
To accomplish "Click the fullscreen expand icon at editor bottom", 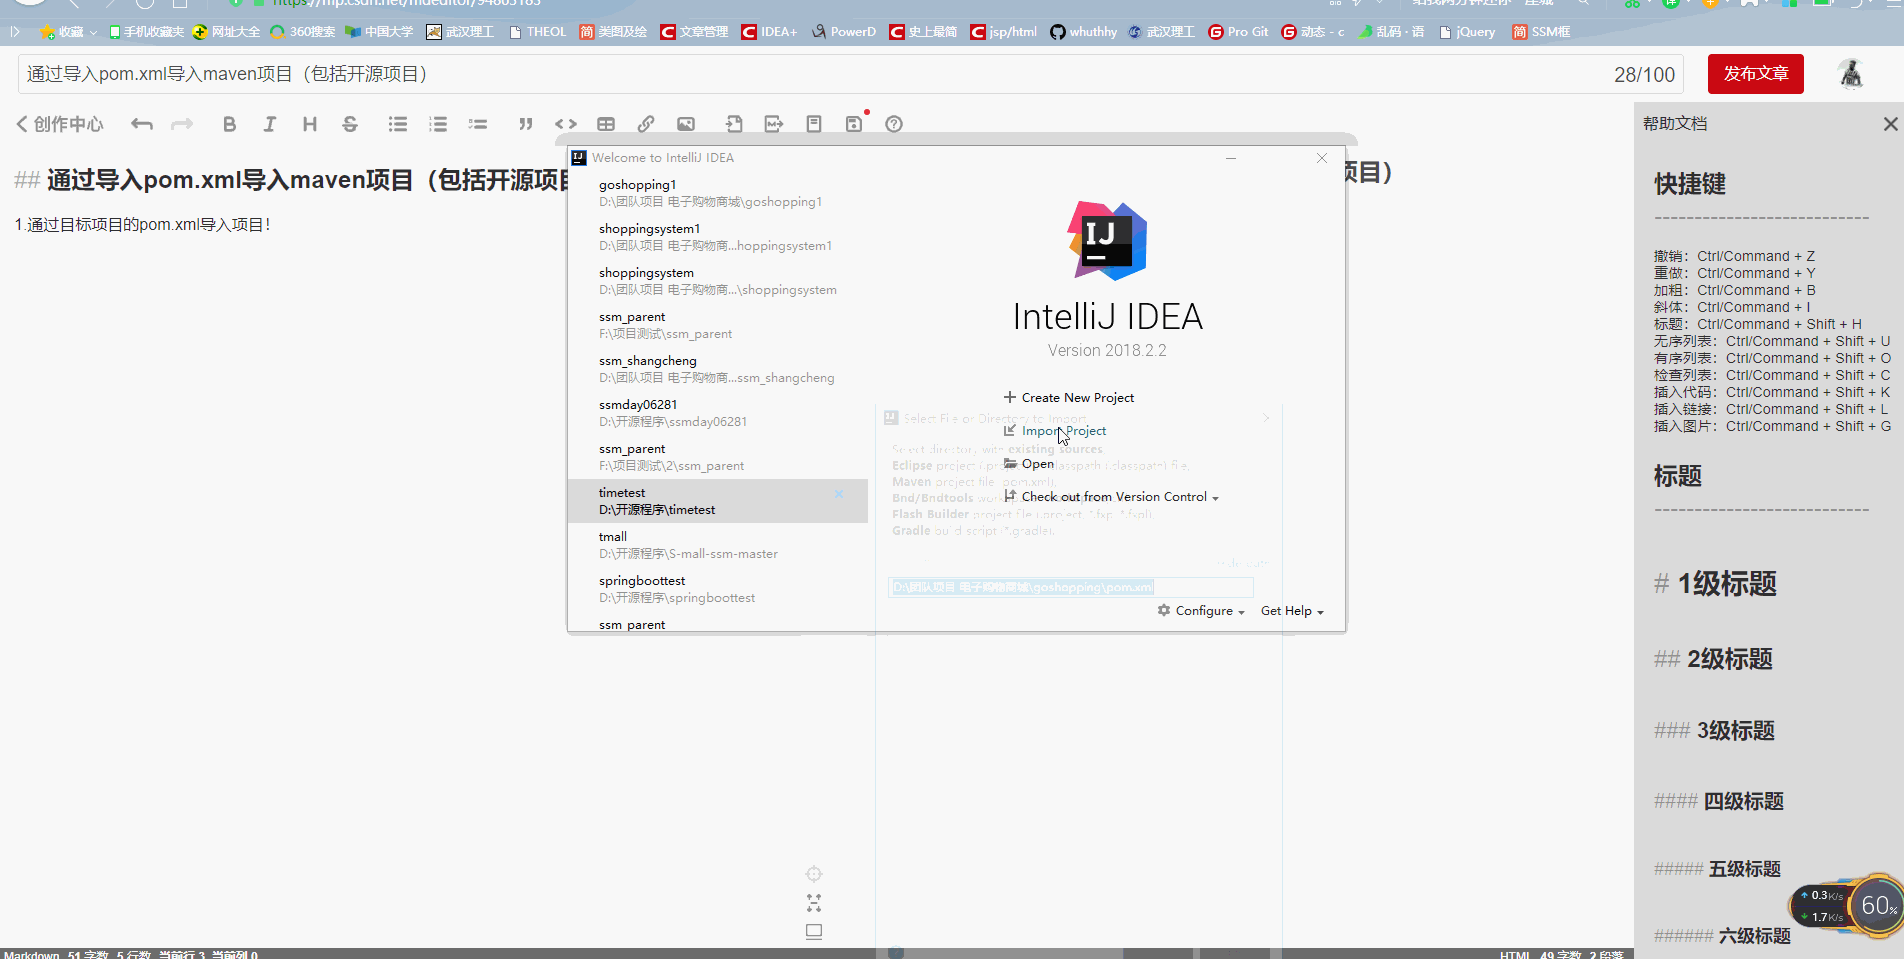I will point(814,903).
